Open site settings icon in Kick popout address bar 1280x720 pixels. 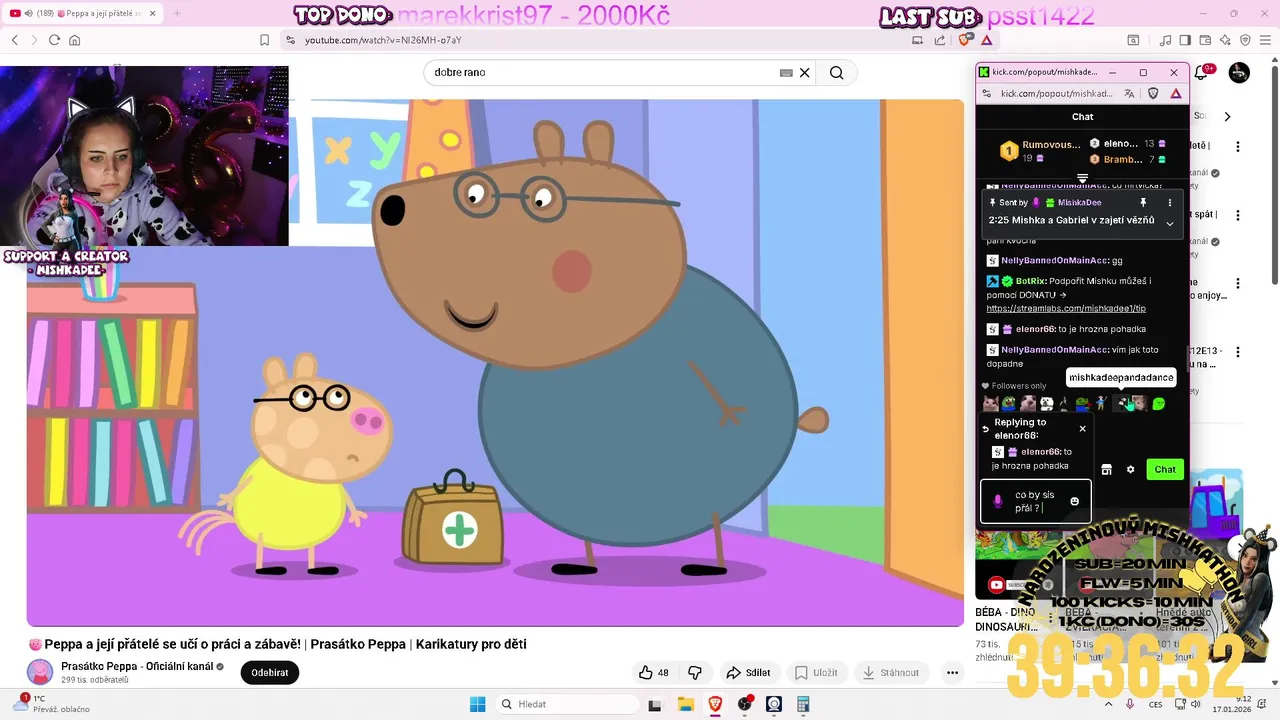click(986, 93)
